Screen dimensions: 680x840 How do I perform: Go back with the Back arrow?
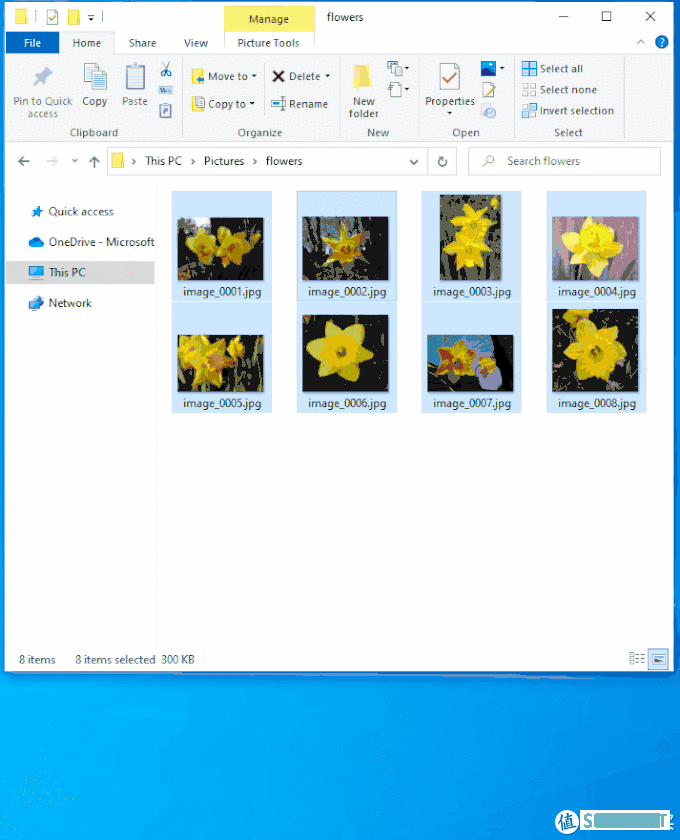[x=24, y=161]
